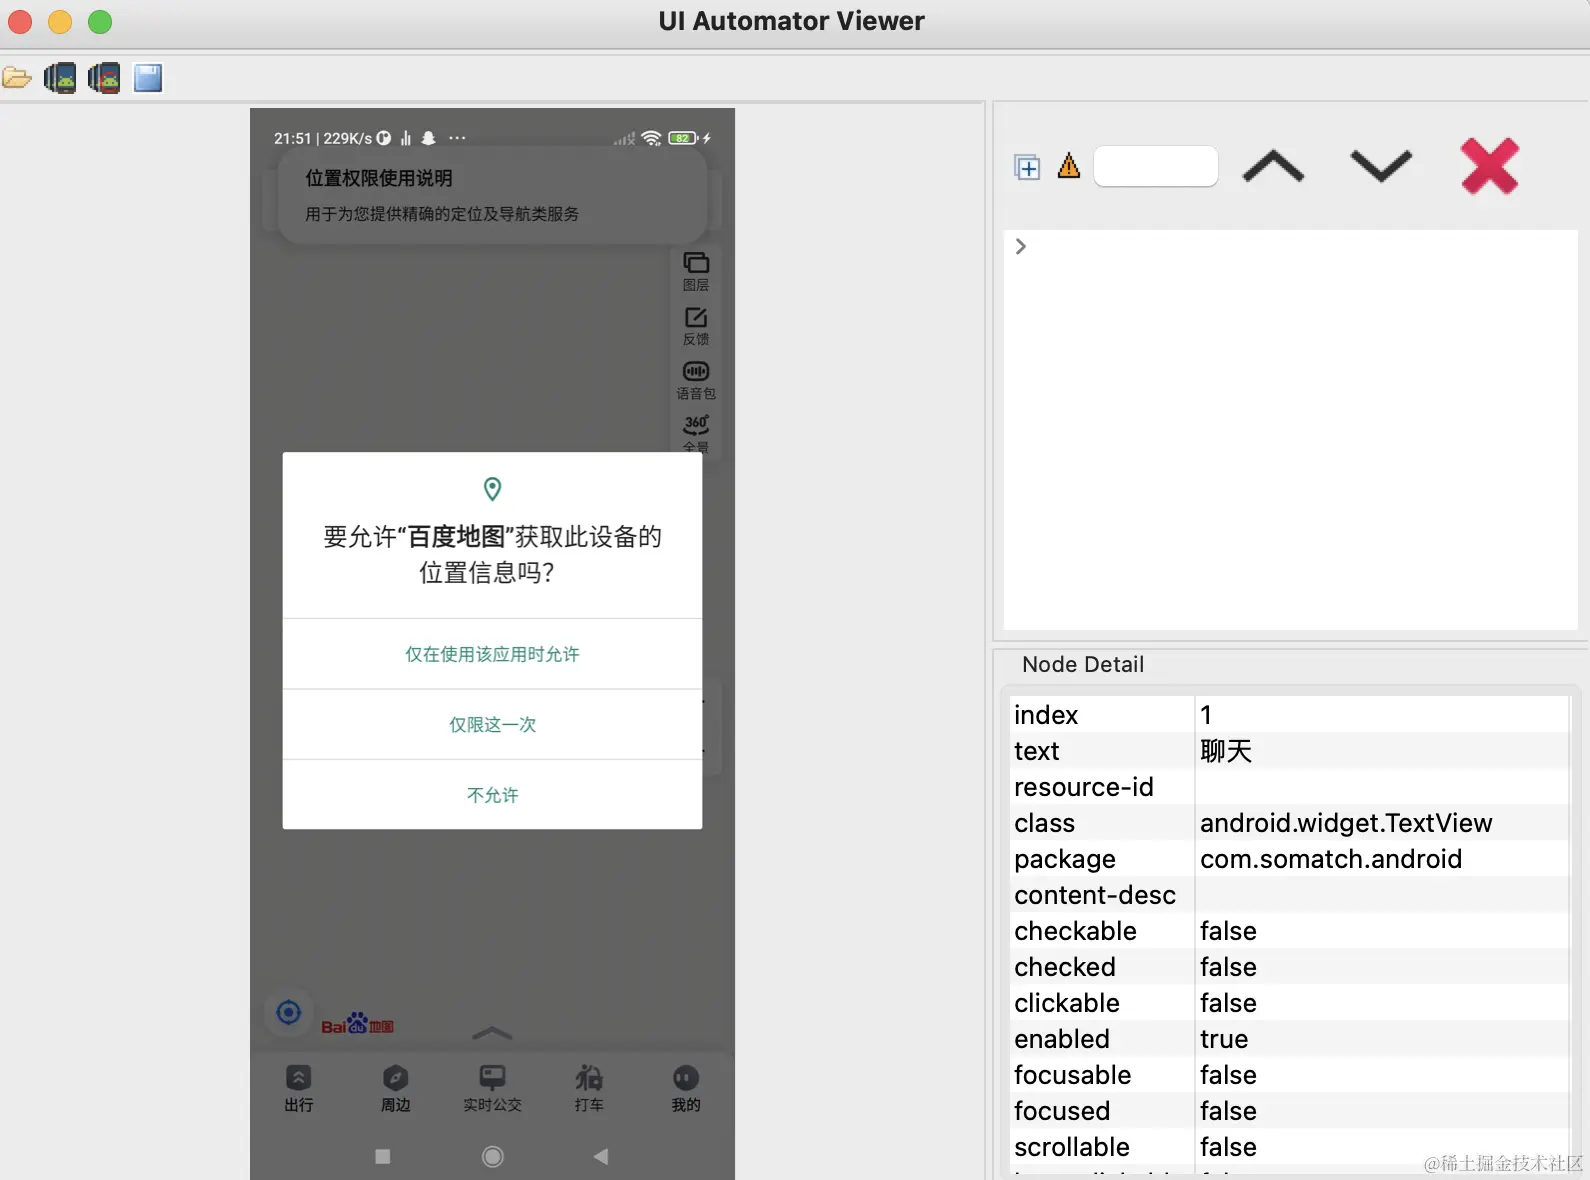Switch to the 我的 tab
Screen dimensions: 1590x1180
(686, 1088)
